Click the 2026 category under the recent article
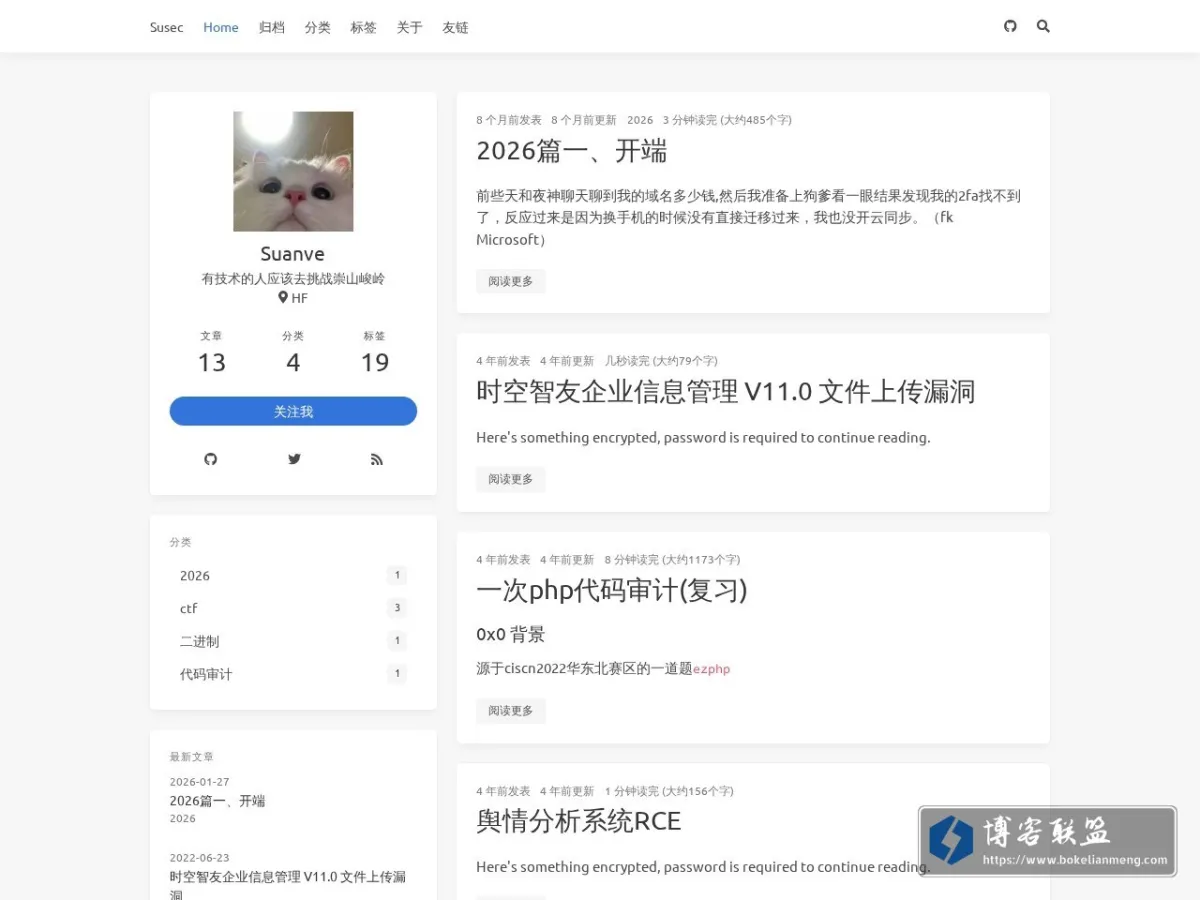Viewport: 1200px width, 900px height. pos(183,819)
